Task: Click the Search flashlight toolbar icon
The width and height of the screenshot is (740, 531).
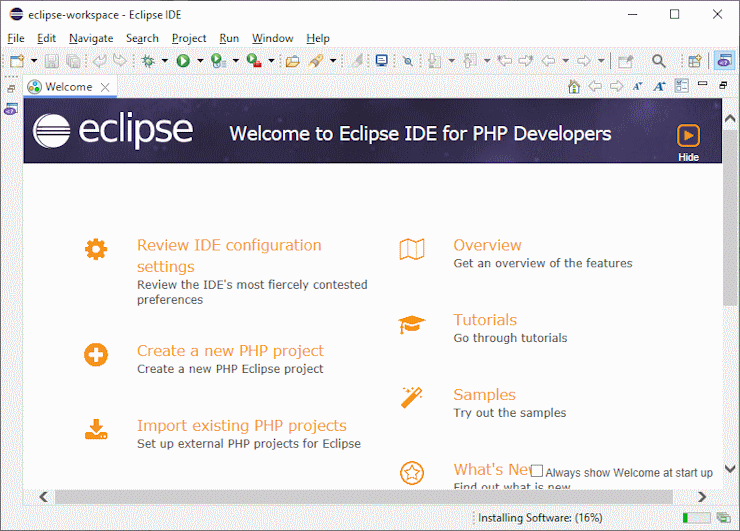Action: [x=315, y=61]
